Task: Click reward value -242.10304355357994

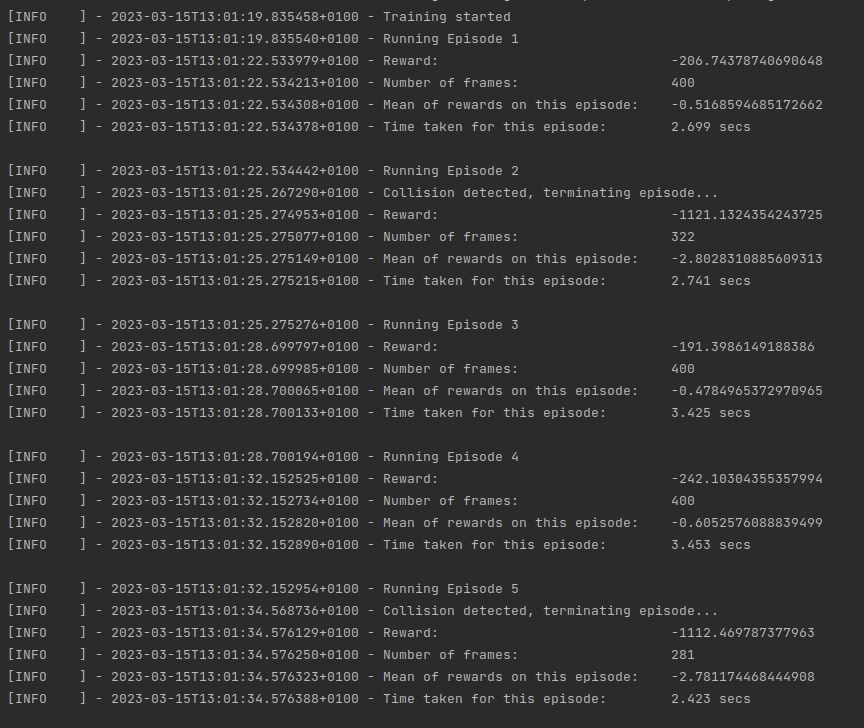Action: (747, 479)
